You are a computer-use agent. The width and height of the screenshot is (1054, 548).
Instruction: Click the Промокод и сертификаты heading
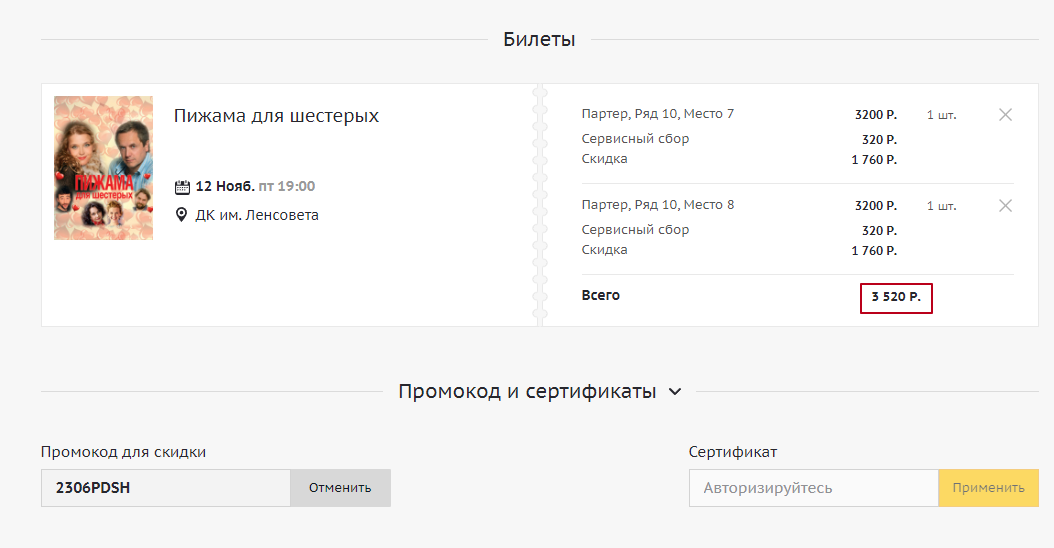click(x=527, y=392)
